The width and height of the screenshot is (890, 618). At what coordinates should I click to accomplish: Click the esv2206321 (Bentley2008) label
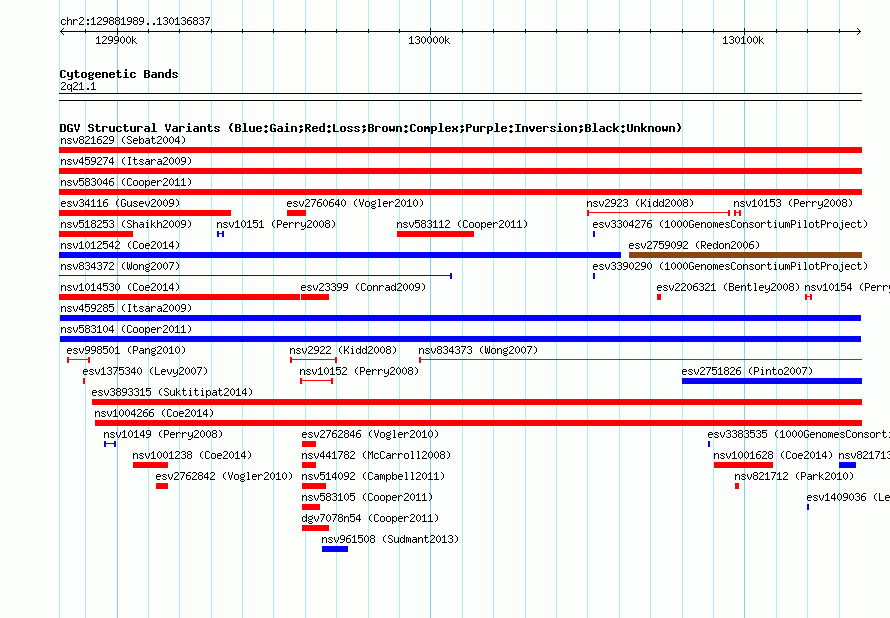click(728, 287)
